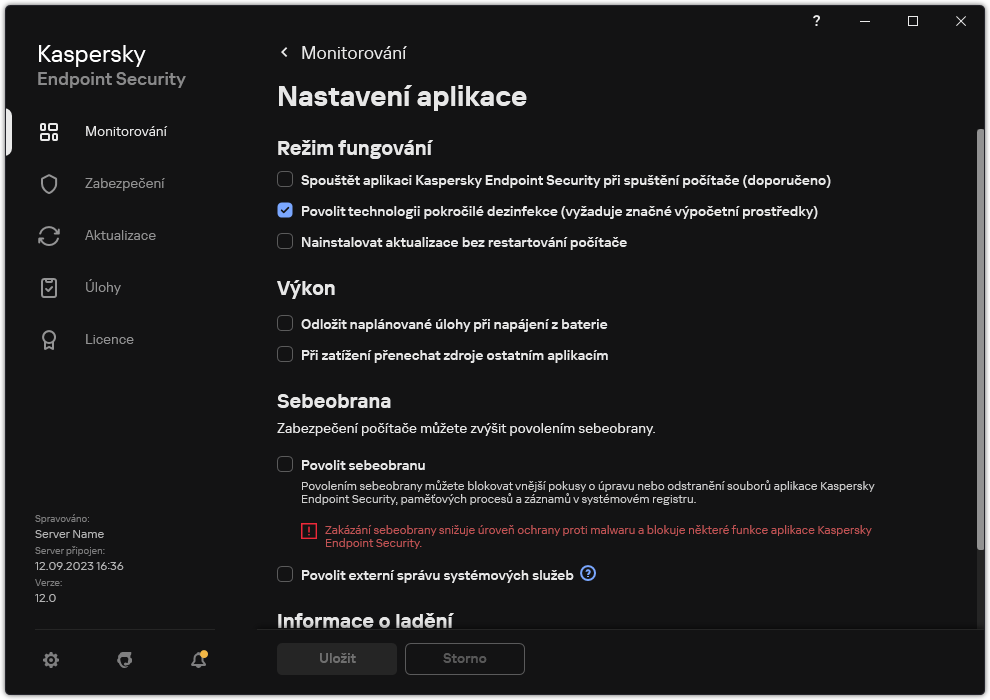View the Licence ribbon icon
This screenshot has height=700, width=990.
coord(49,339)
